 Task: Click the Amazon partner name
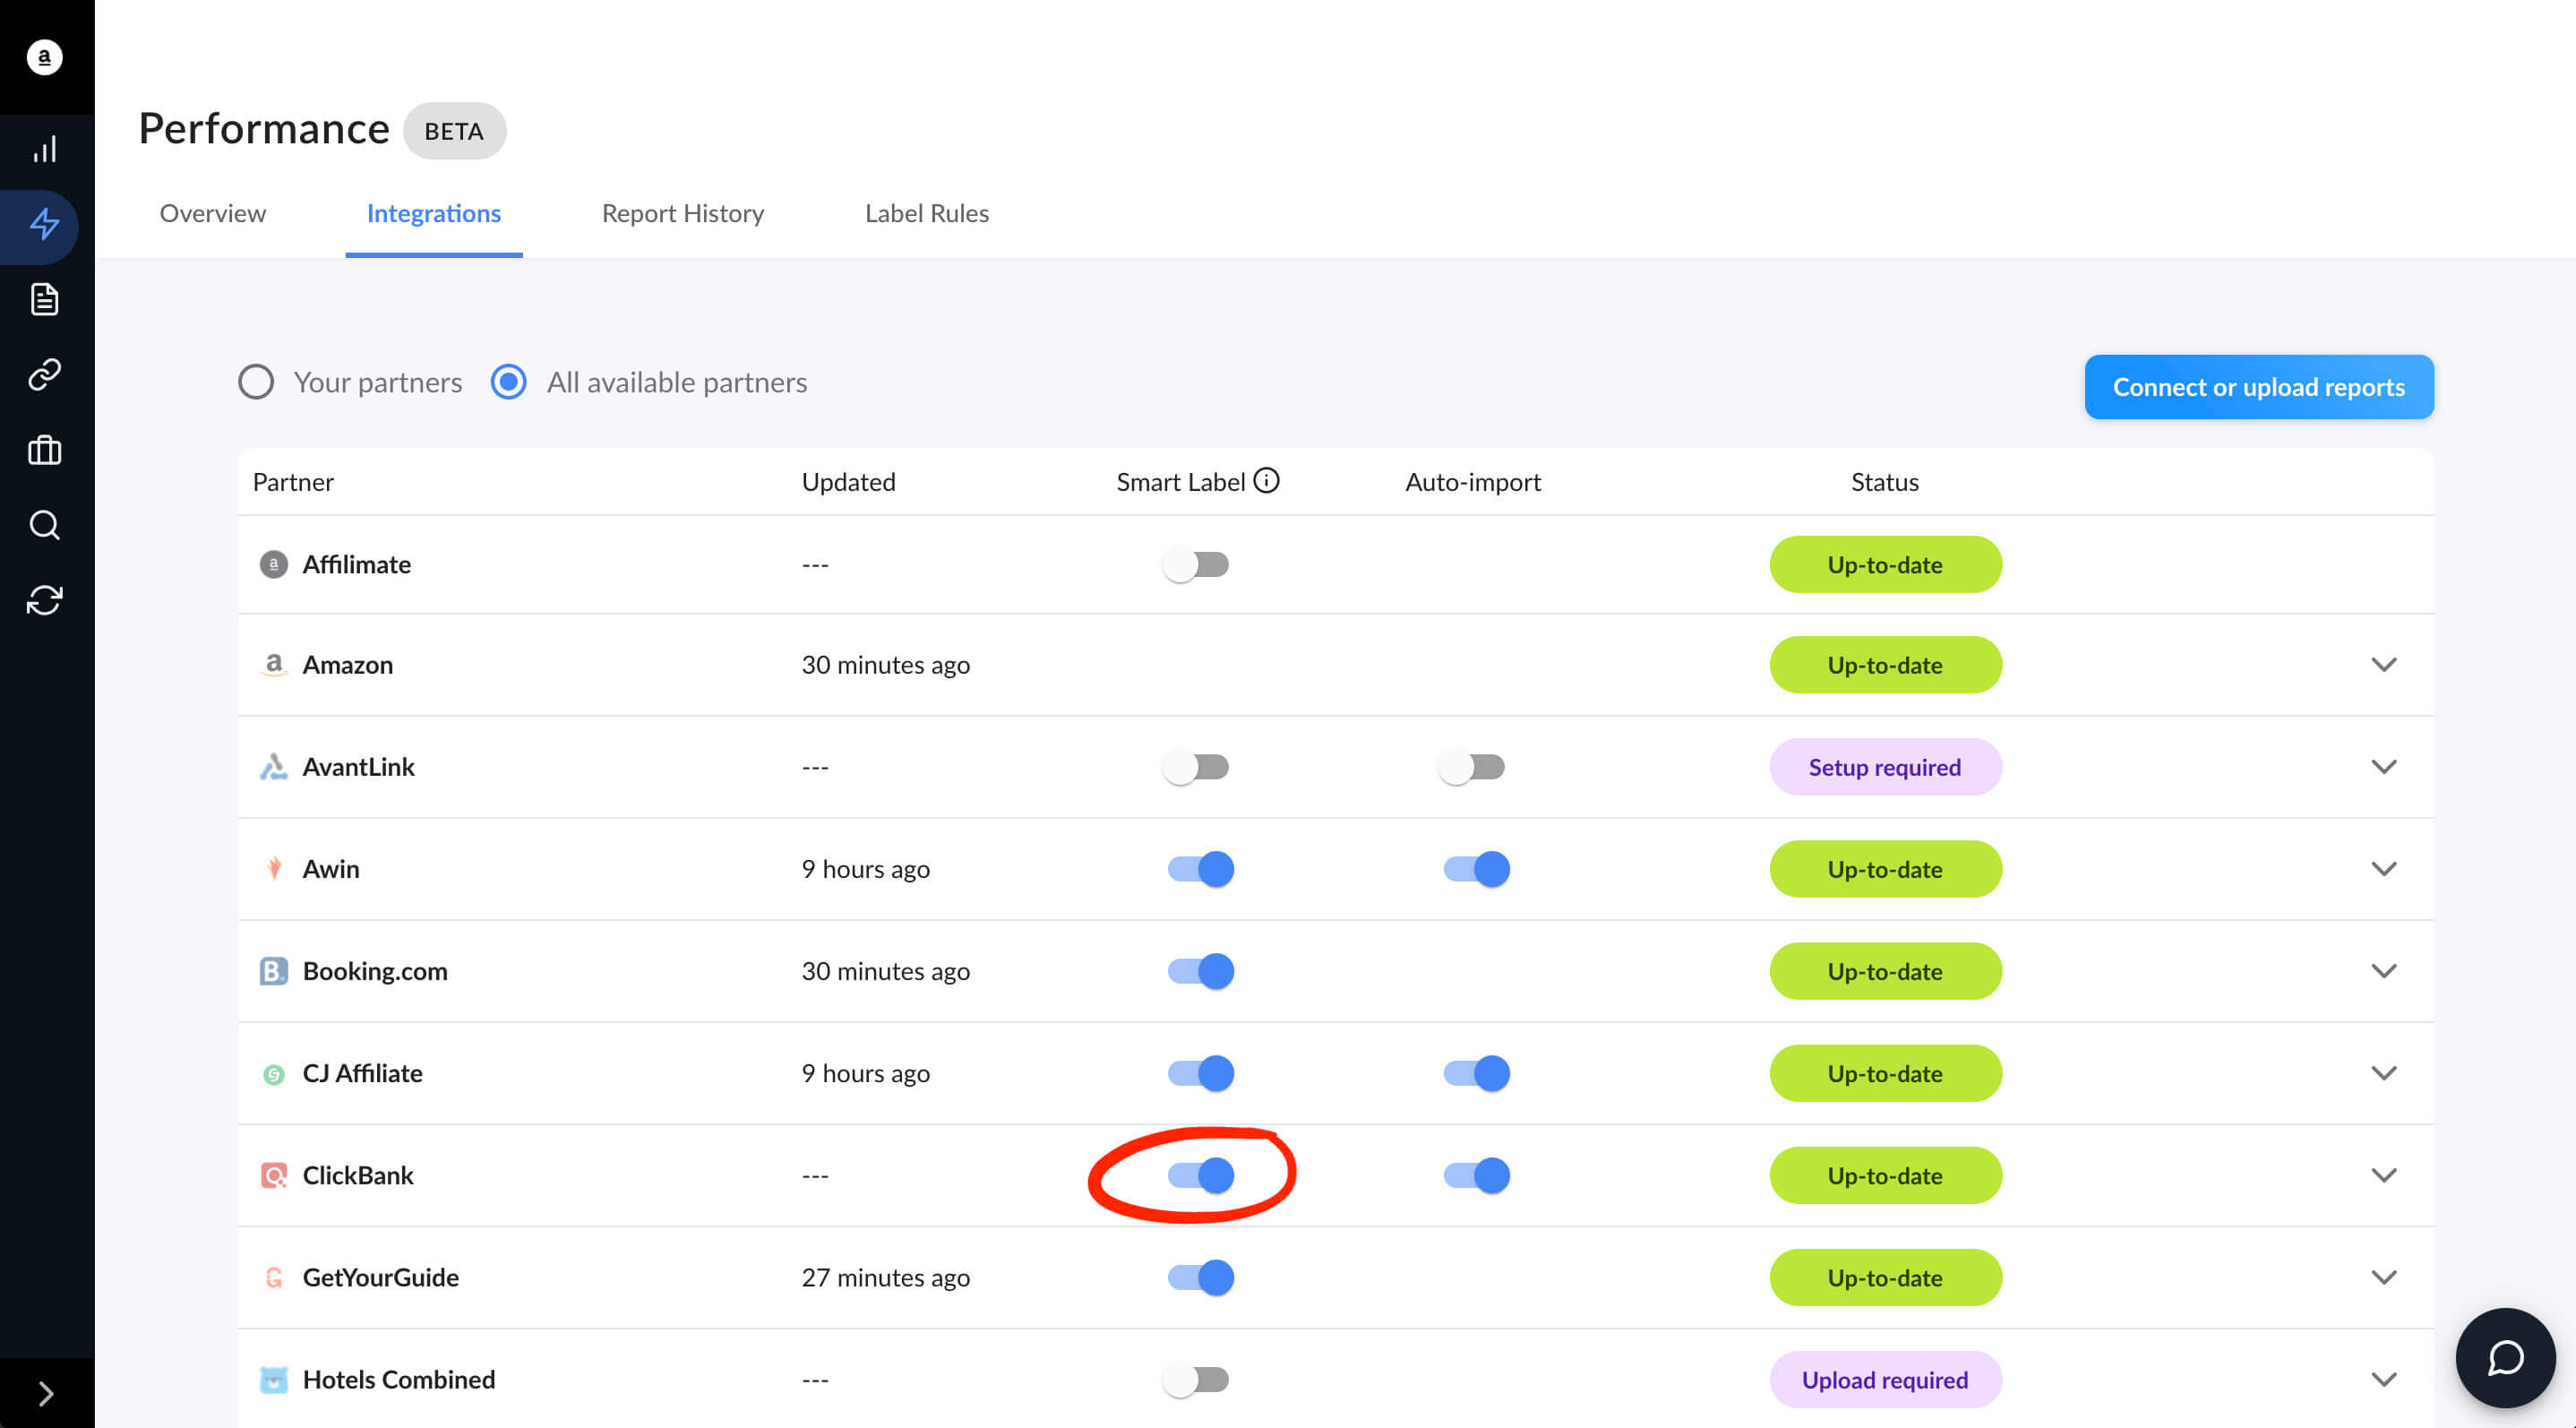[x=347, y=665]
